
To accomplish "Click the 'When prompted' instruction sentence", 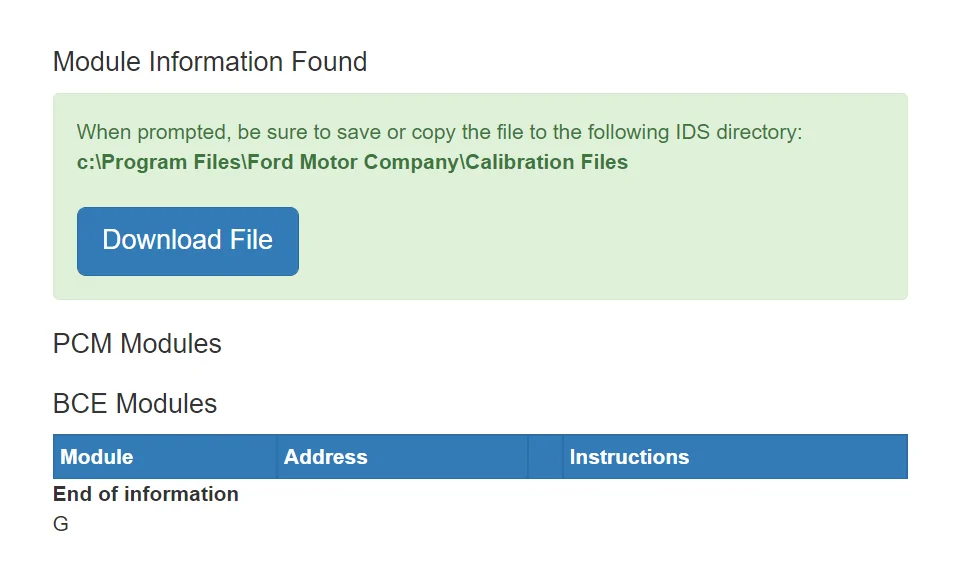I will pyautogui.click(x=439, y=132).
